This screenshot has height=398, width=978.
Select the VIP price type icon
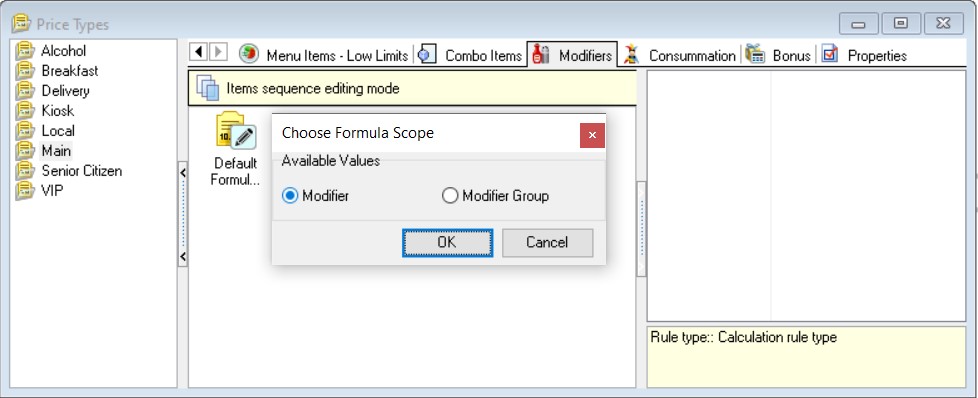pos(25,190)
